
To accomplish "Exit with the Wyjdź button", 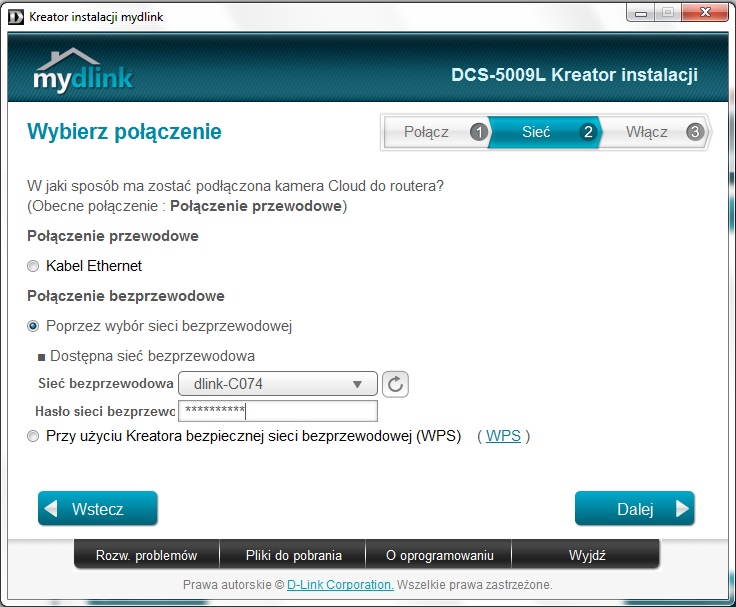I will (586, 555).
